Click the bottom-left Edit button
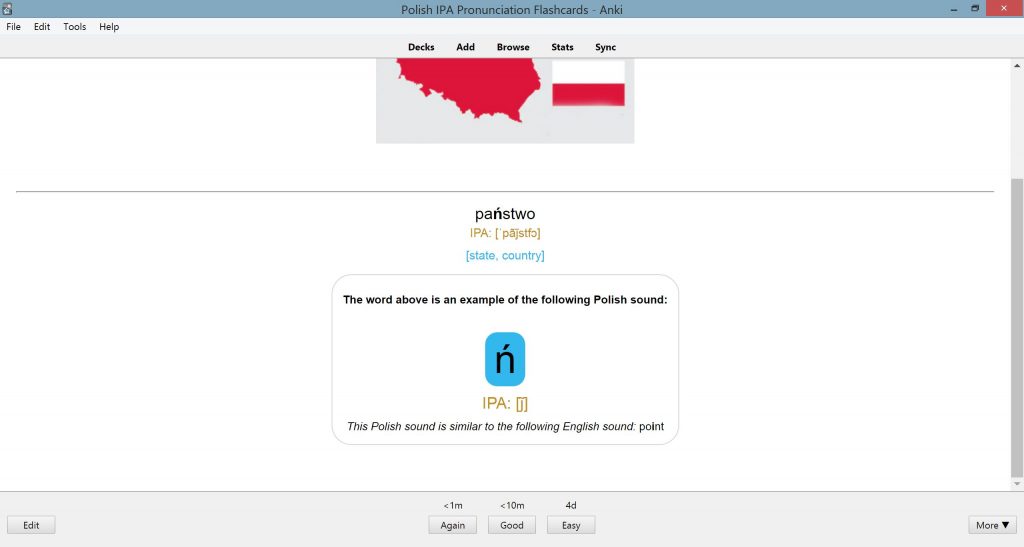This screenshot has height=547, width=1024. [31, 525]
